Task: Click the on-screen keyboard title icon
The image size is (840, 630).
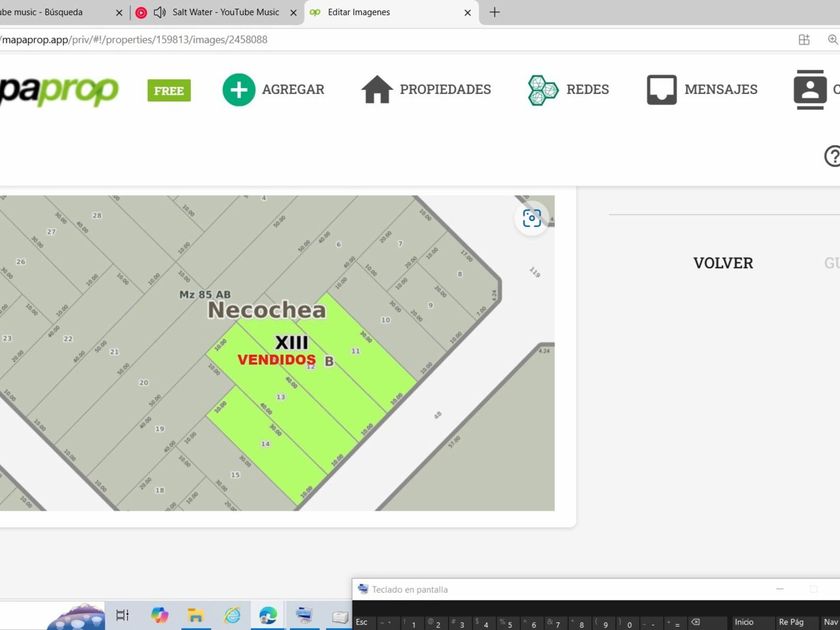Action: 363,589
